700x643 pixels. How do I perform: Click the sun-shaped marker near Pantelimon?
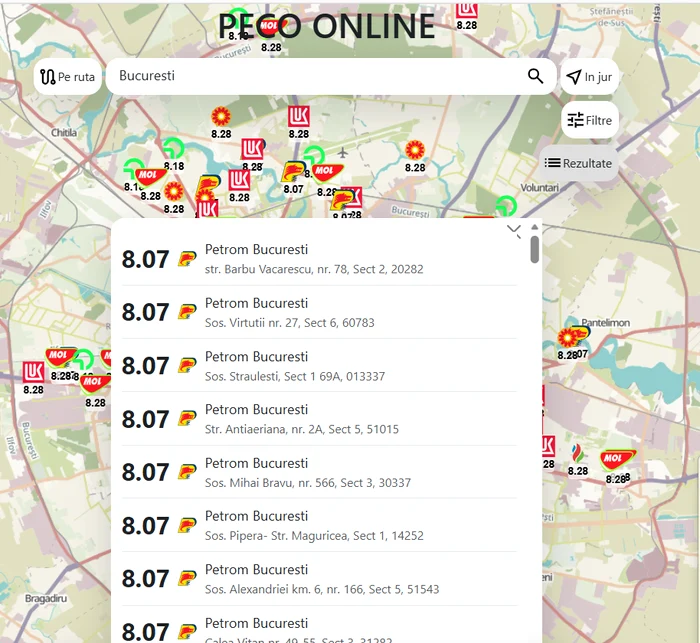569,337
